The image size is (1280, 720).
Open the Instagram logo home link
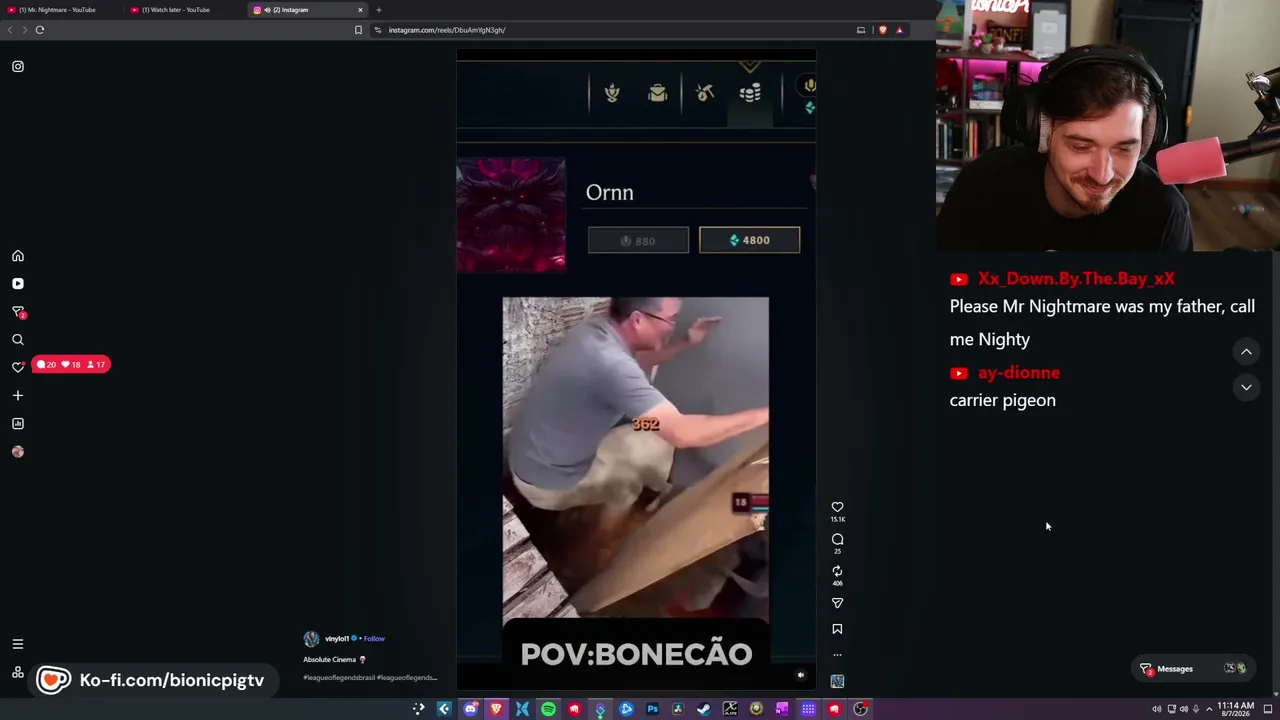18,66
